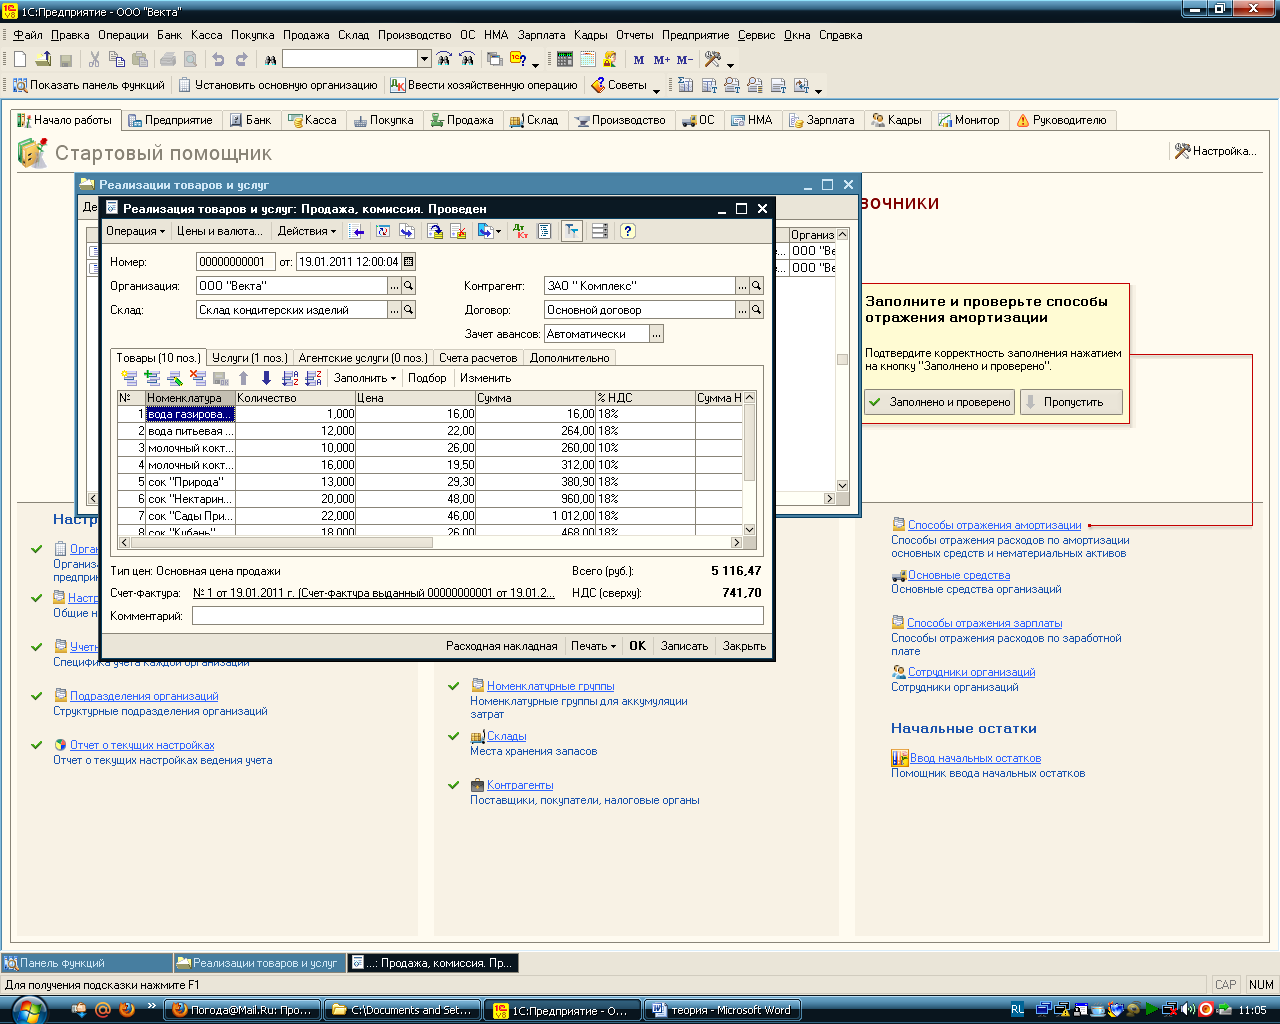The height and width of the screenshot is (1024, 1280).
Task: Click the goods table horizontal scrollbar
Action: [430, 543]
